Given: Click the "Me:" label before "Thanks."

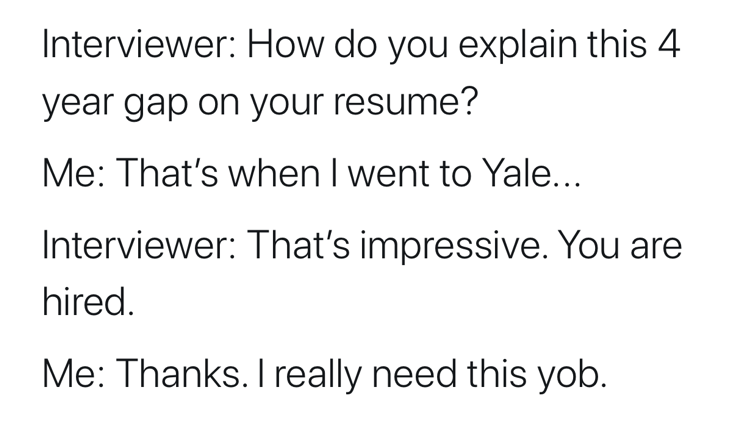Looking at the screenshot, I should coord(71,374).
